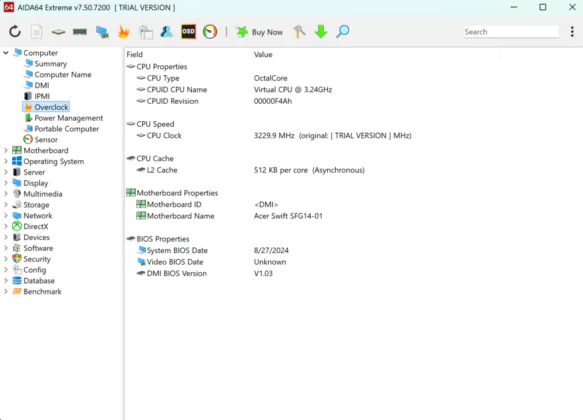Expand the Software node arrow

6,248
